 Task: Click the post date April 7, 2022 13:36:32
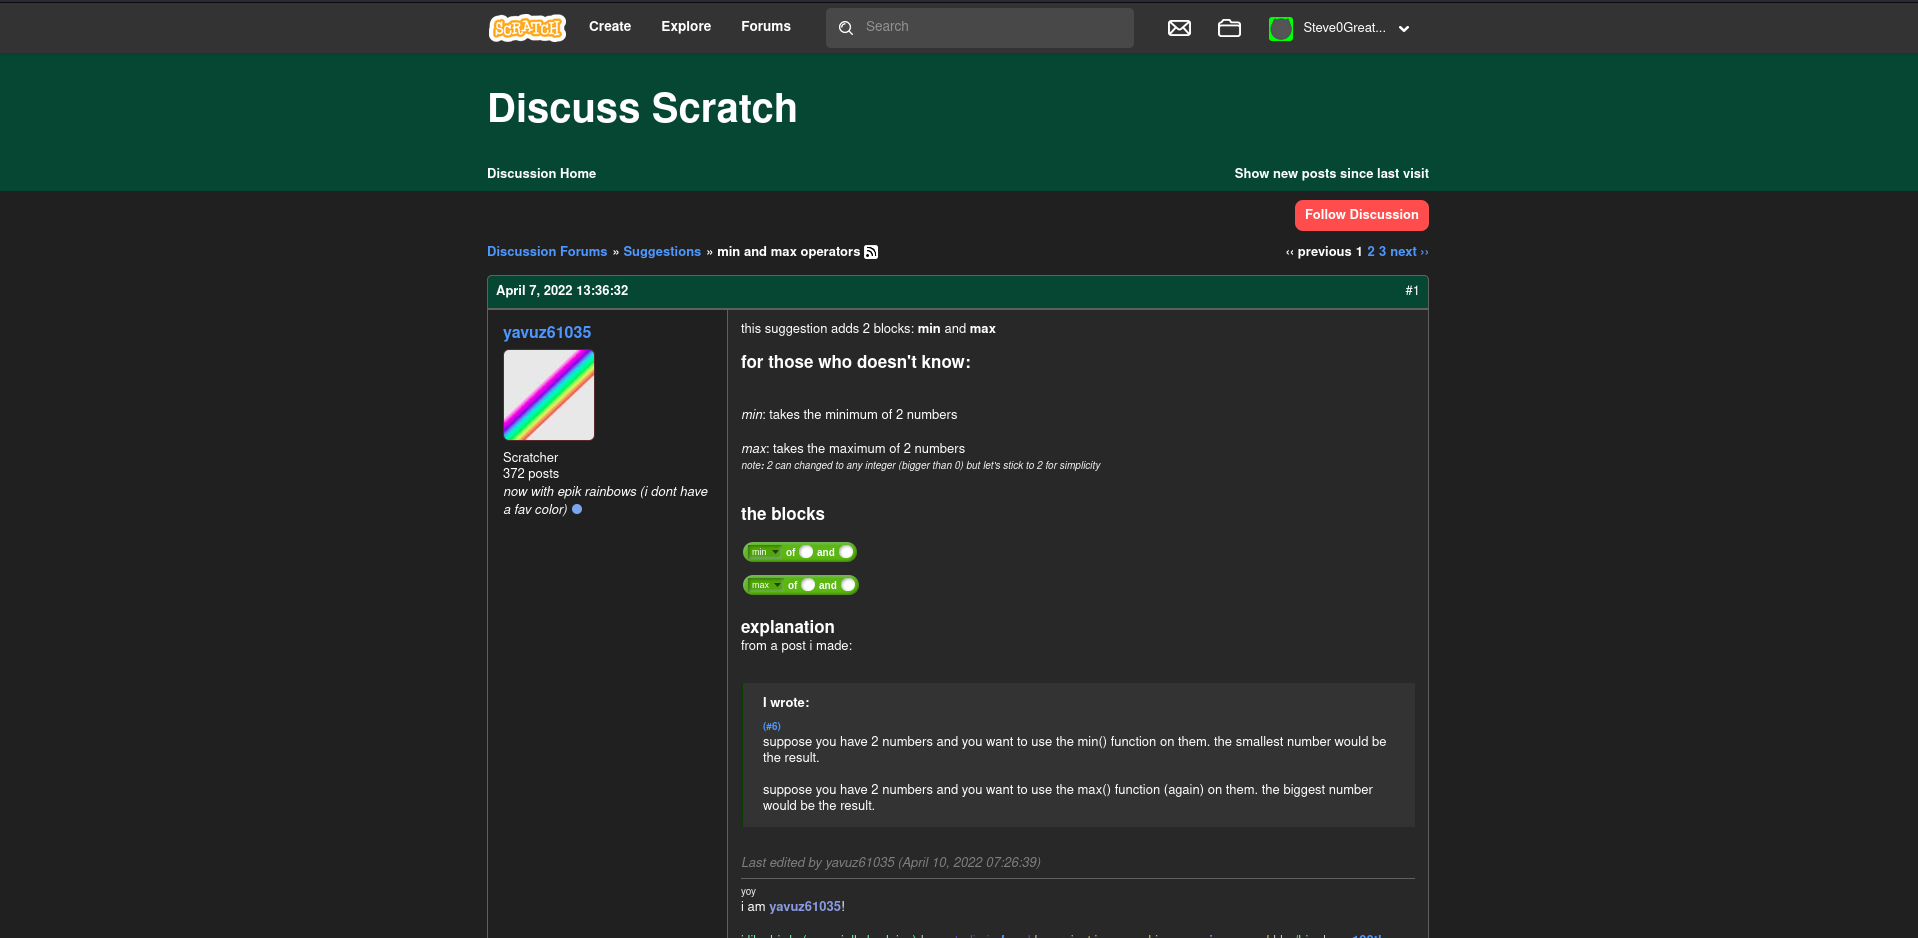[x=562, y=291]
